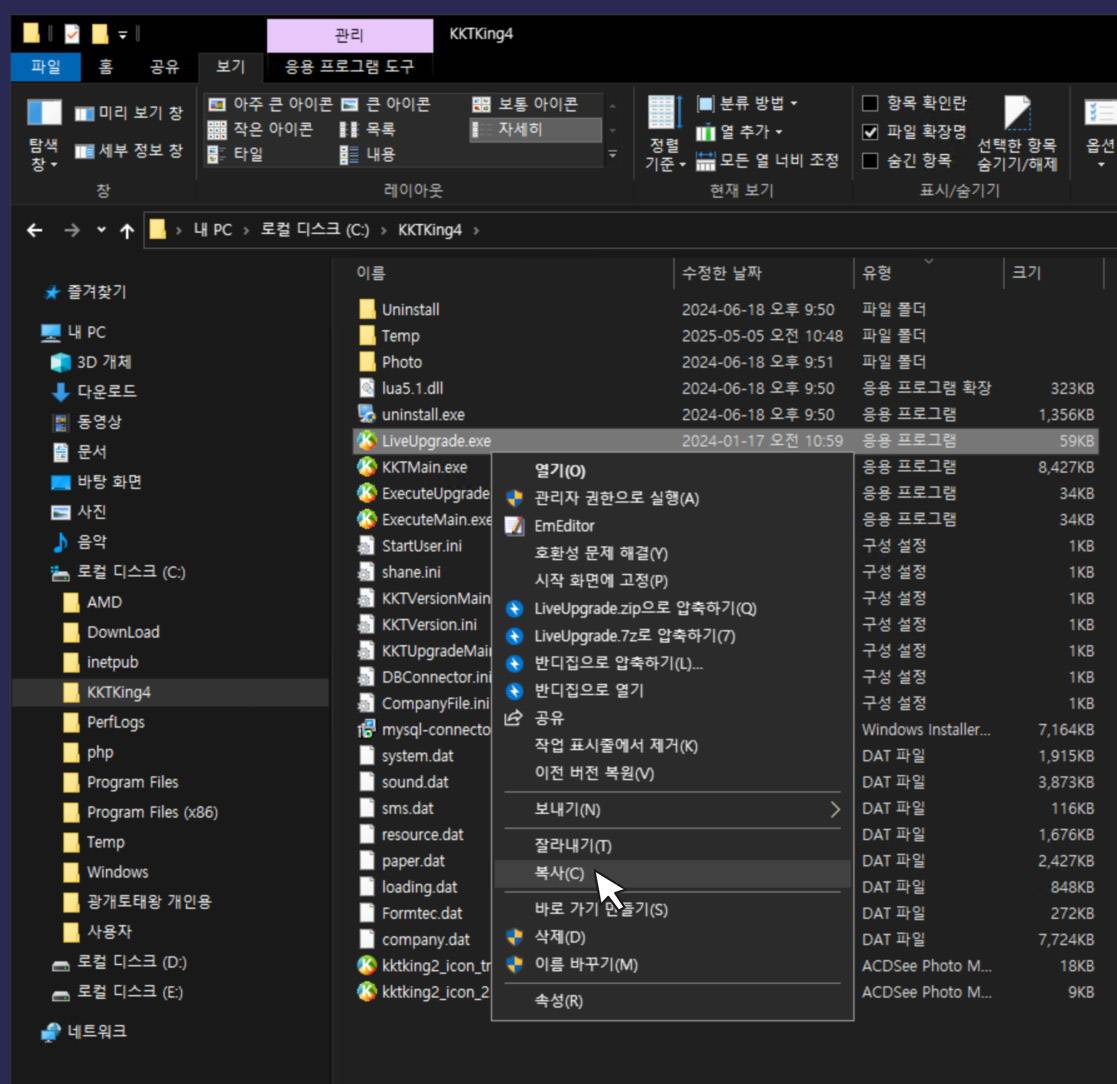1117x1084 pixels.
Task: Click the up-directory arrow in address bar
Action: pos(127,230)
